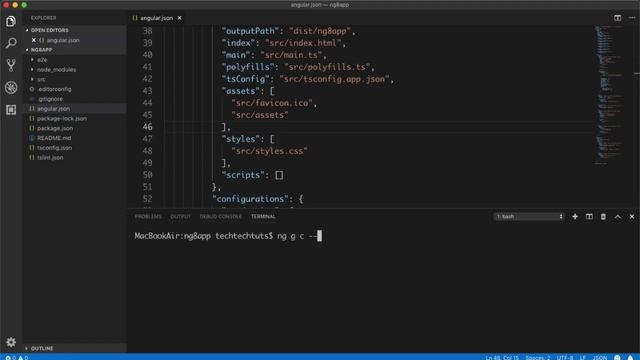Open README.md in explorer
This screenshot has height=360, width=640.
[54, 138]
